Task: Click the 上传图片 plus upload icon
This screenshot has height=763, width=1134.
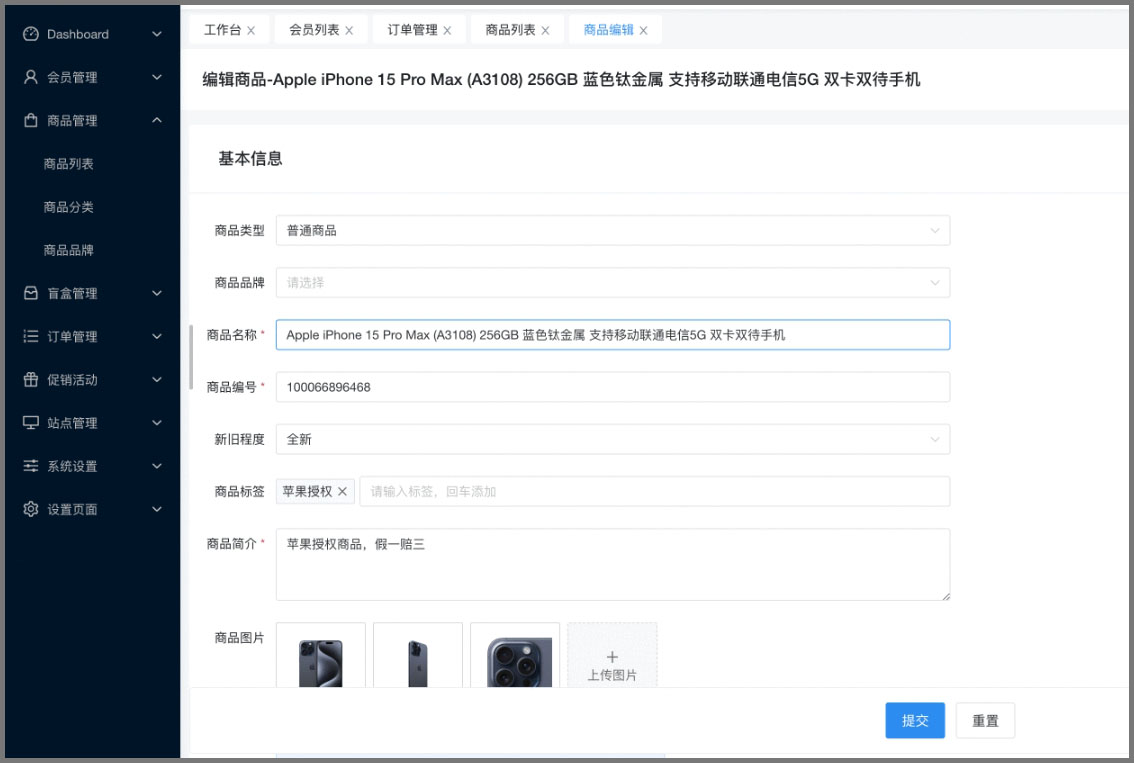Action: click(x=612, y=657)
